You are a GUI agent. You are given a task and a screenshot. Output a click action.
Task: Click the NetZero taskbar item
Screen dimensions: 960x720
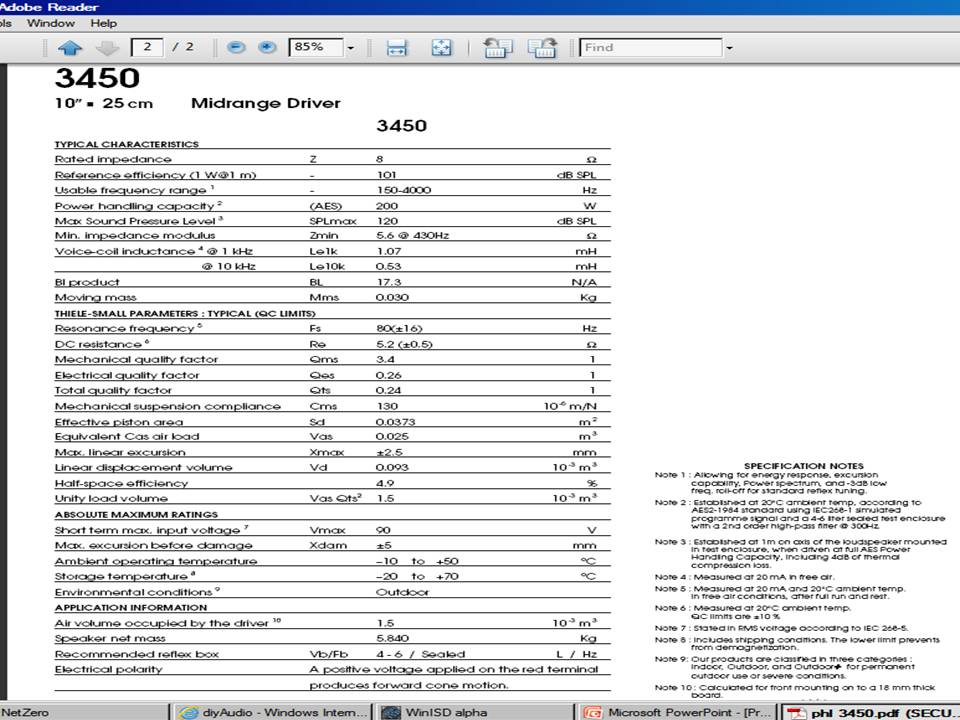[83, 712]
